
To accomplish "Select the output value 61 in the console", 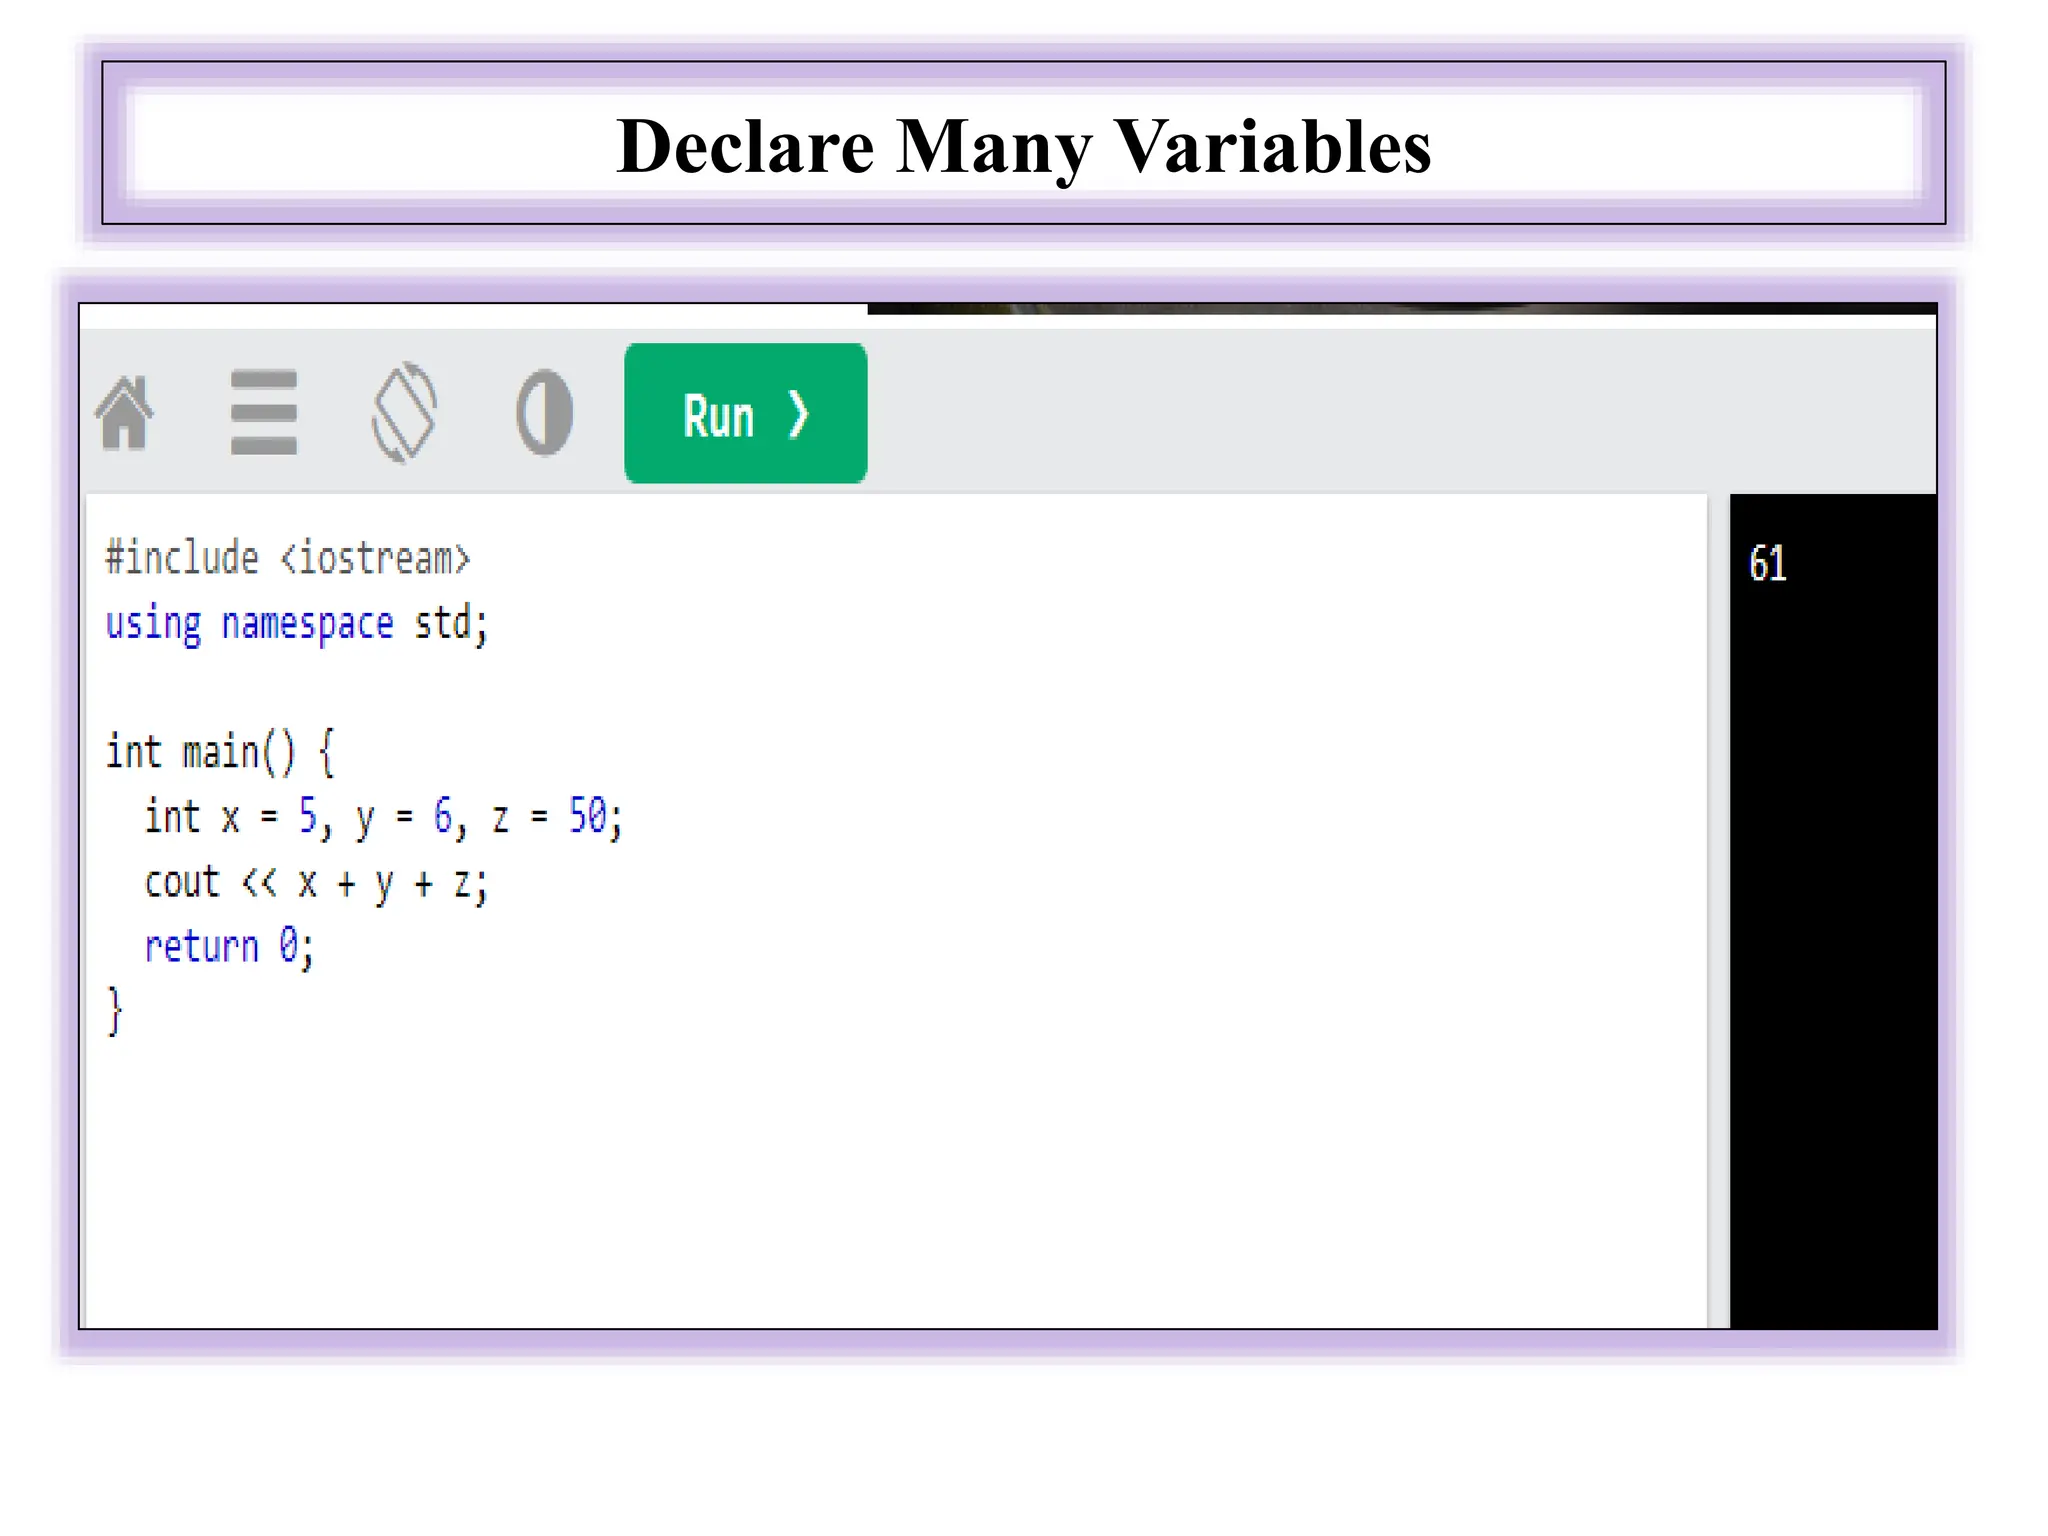I will pyautogui.click(x=1767, y=564).
